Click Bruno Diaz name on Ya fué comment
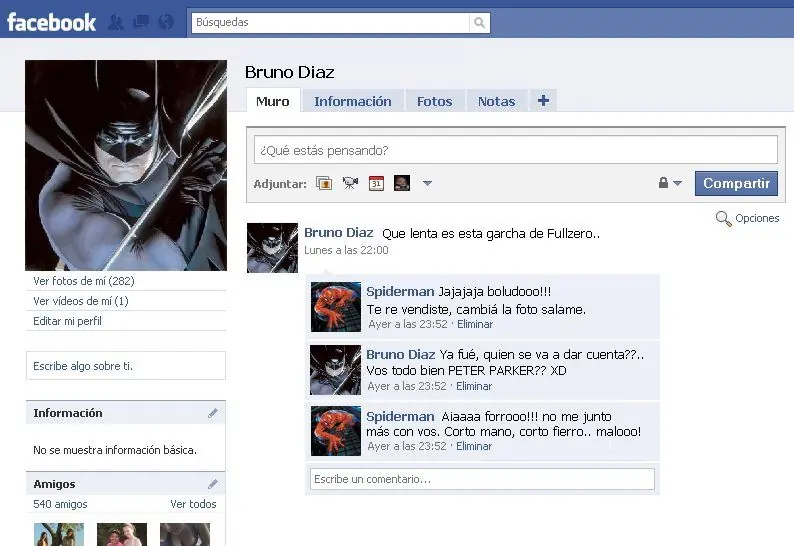The width and height of the screenshot is (794, 546). (x=401, y=354)
